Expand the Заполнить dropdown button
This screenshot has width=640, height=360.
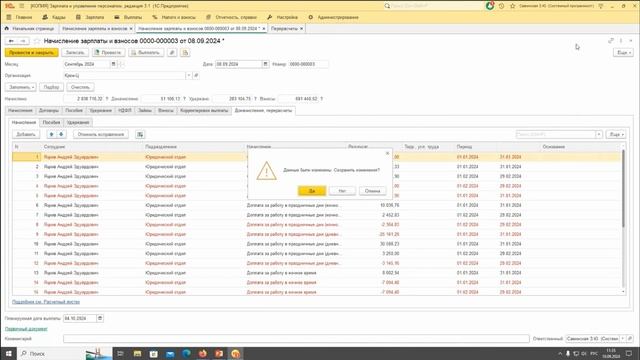tap(20, 87)
